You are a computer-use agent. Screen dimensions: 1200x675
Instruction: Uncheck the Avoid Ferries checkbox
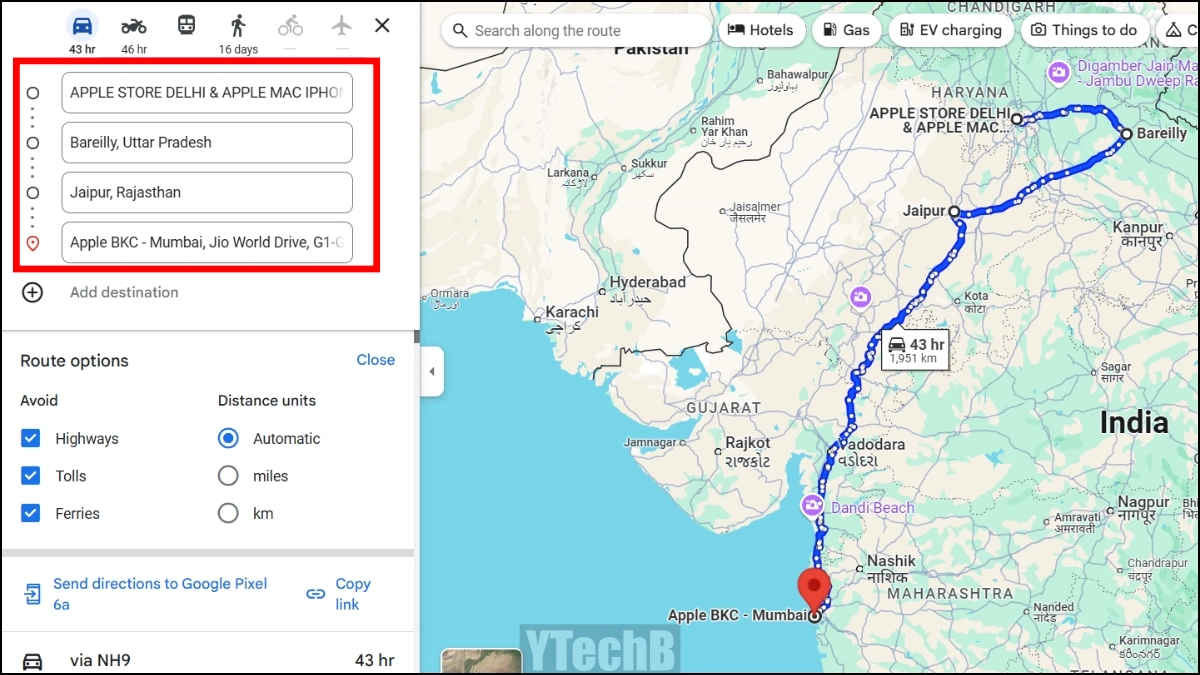(31, 513)
